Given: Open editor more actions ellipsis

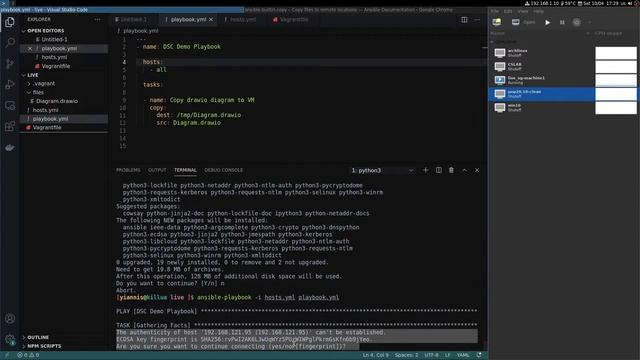Looking at the screenshot, I should tap(477, 20).
